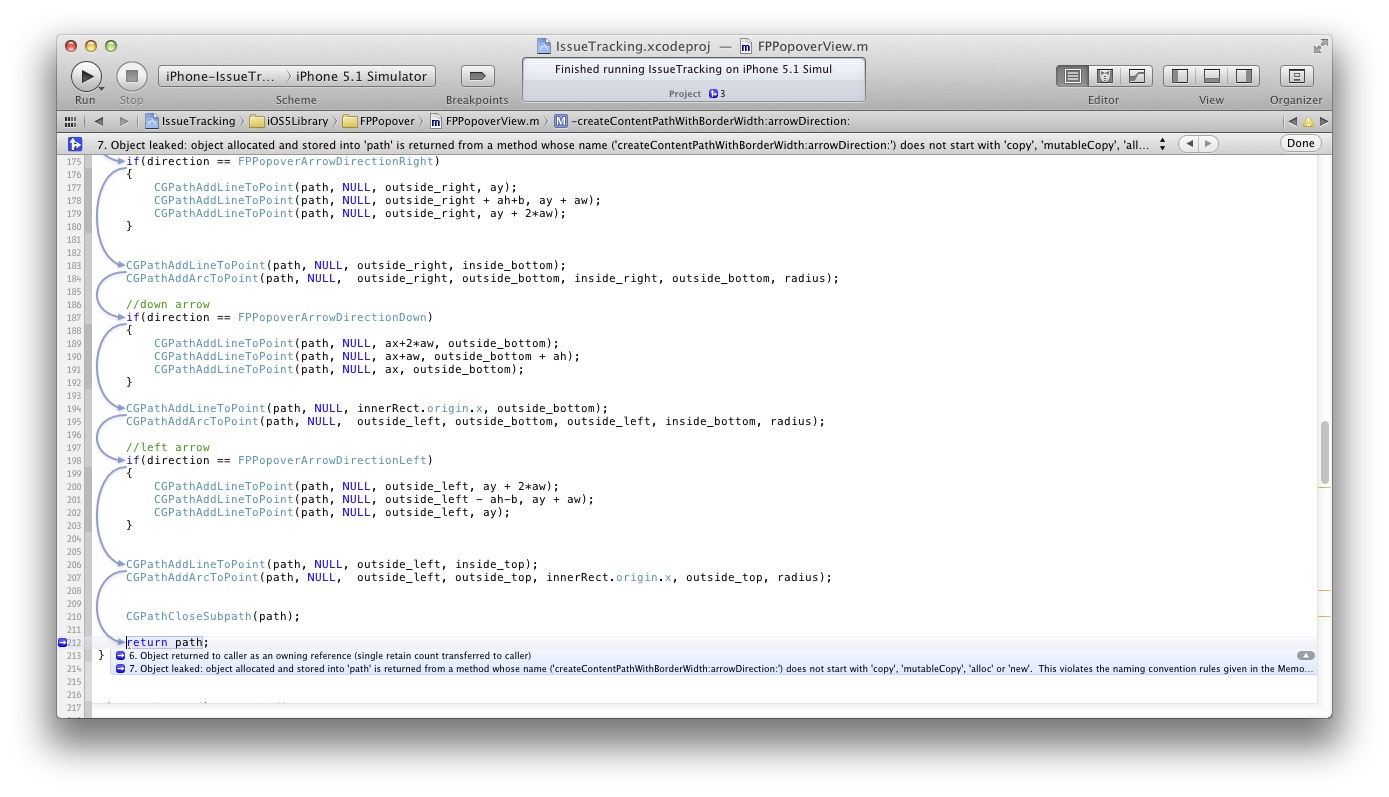Switch to the Standard editor

pos(1072,76)
